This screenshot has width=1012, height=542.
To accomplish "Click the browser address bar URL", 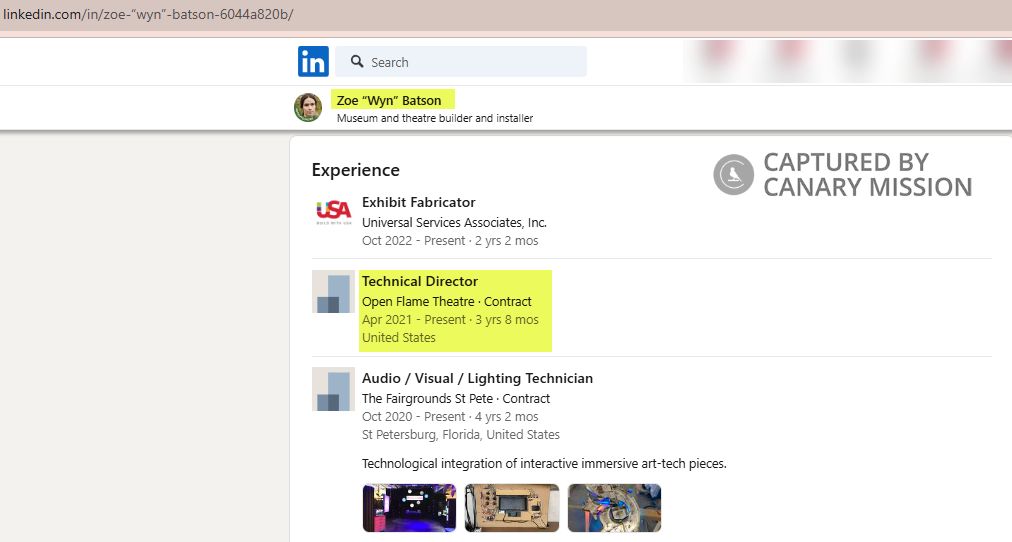I will tap(148, 15).
